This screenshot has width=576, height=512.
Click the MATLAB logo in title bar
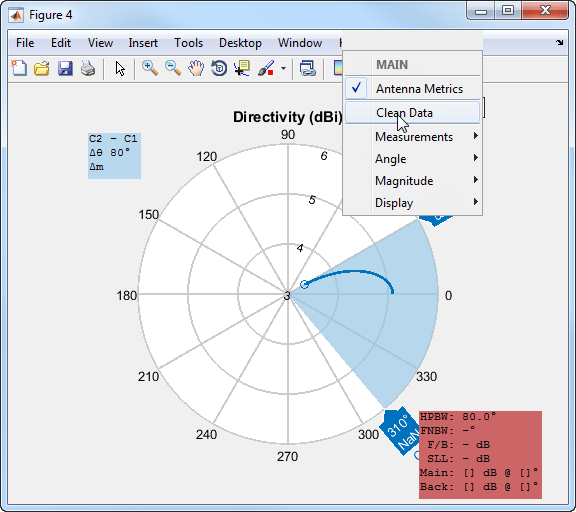[16, 15]
